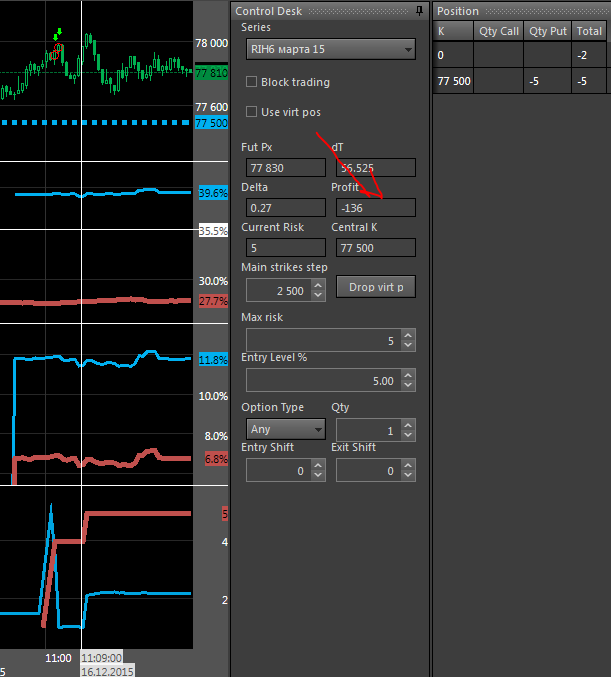Click the Entry Level % field 5.00
The image size is (611, 677).
point(324,380)
